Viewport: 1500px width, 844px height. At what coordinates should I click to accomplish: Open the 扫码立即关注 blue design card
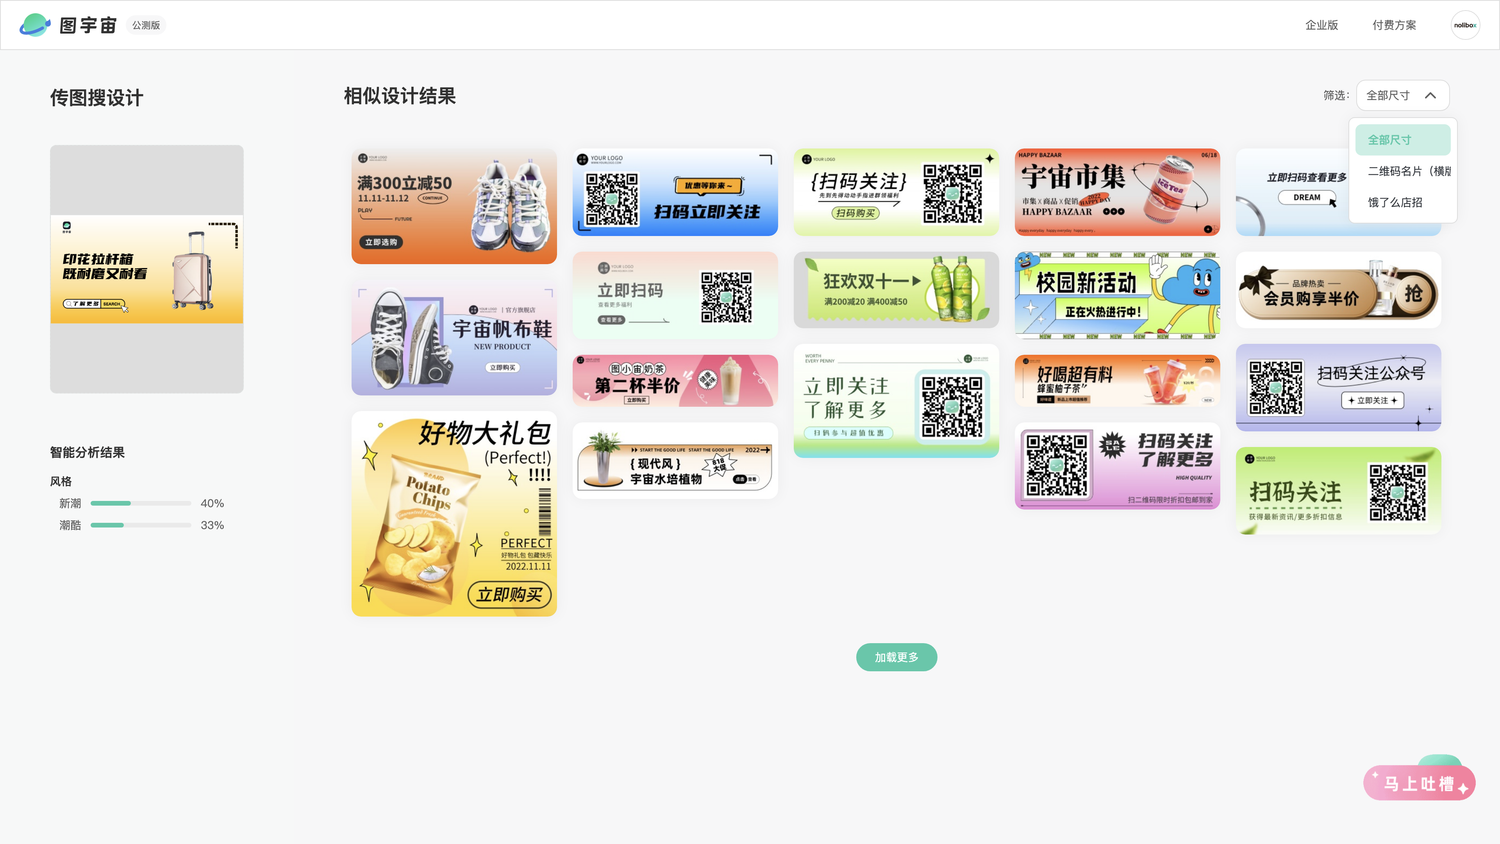point(675,192)
